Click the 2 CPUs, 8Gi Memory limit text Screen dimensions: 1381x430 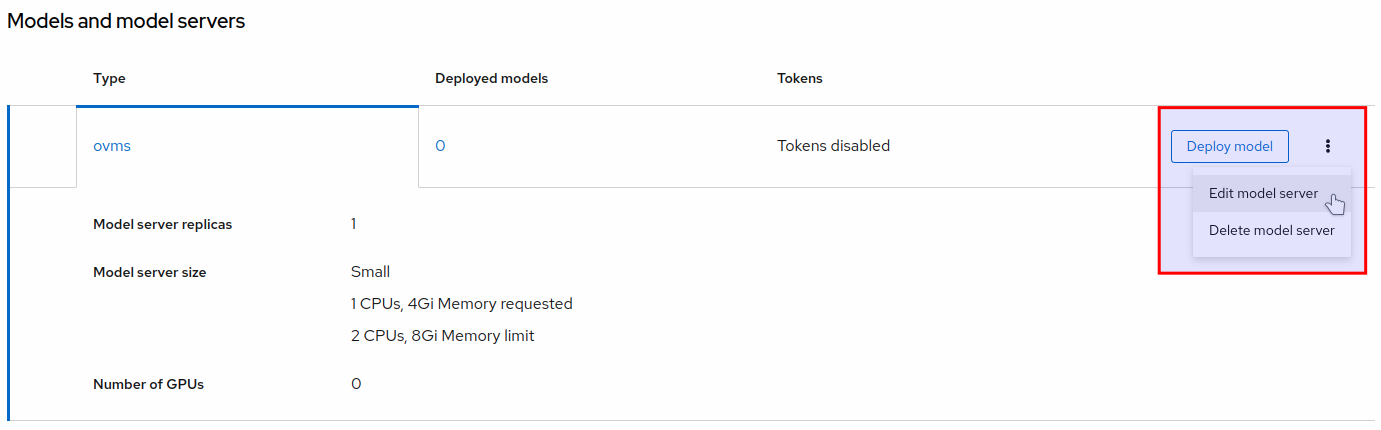[442, 336]
